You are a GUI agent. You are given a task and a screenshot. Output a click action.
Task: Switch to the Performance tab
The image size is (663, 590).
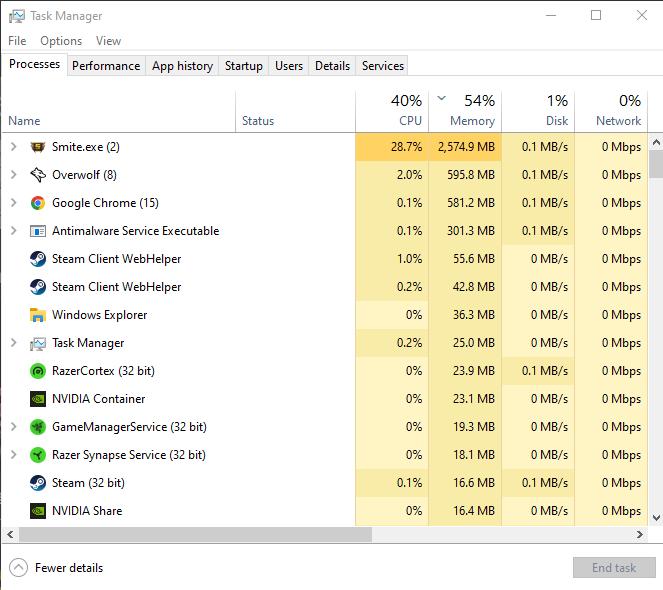[106, 66]
